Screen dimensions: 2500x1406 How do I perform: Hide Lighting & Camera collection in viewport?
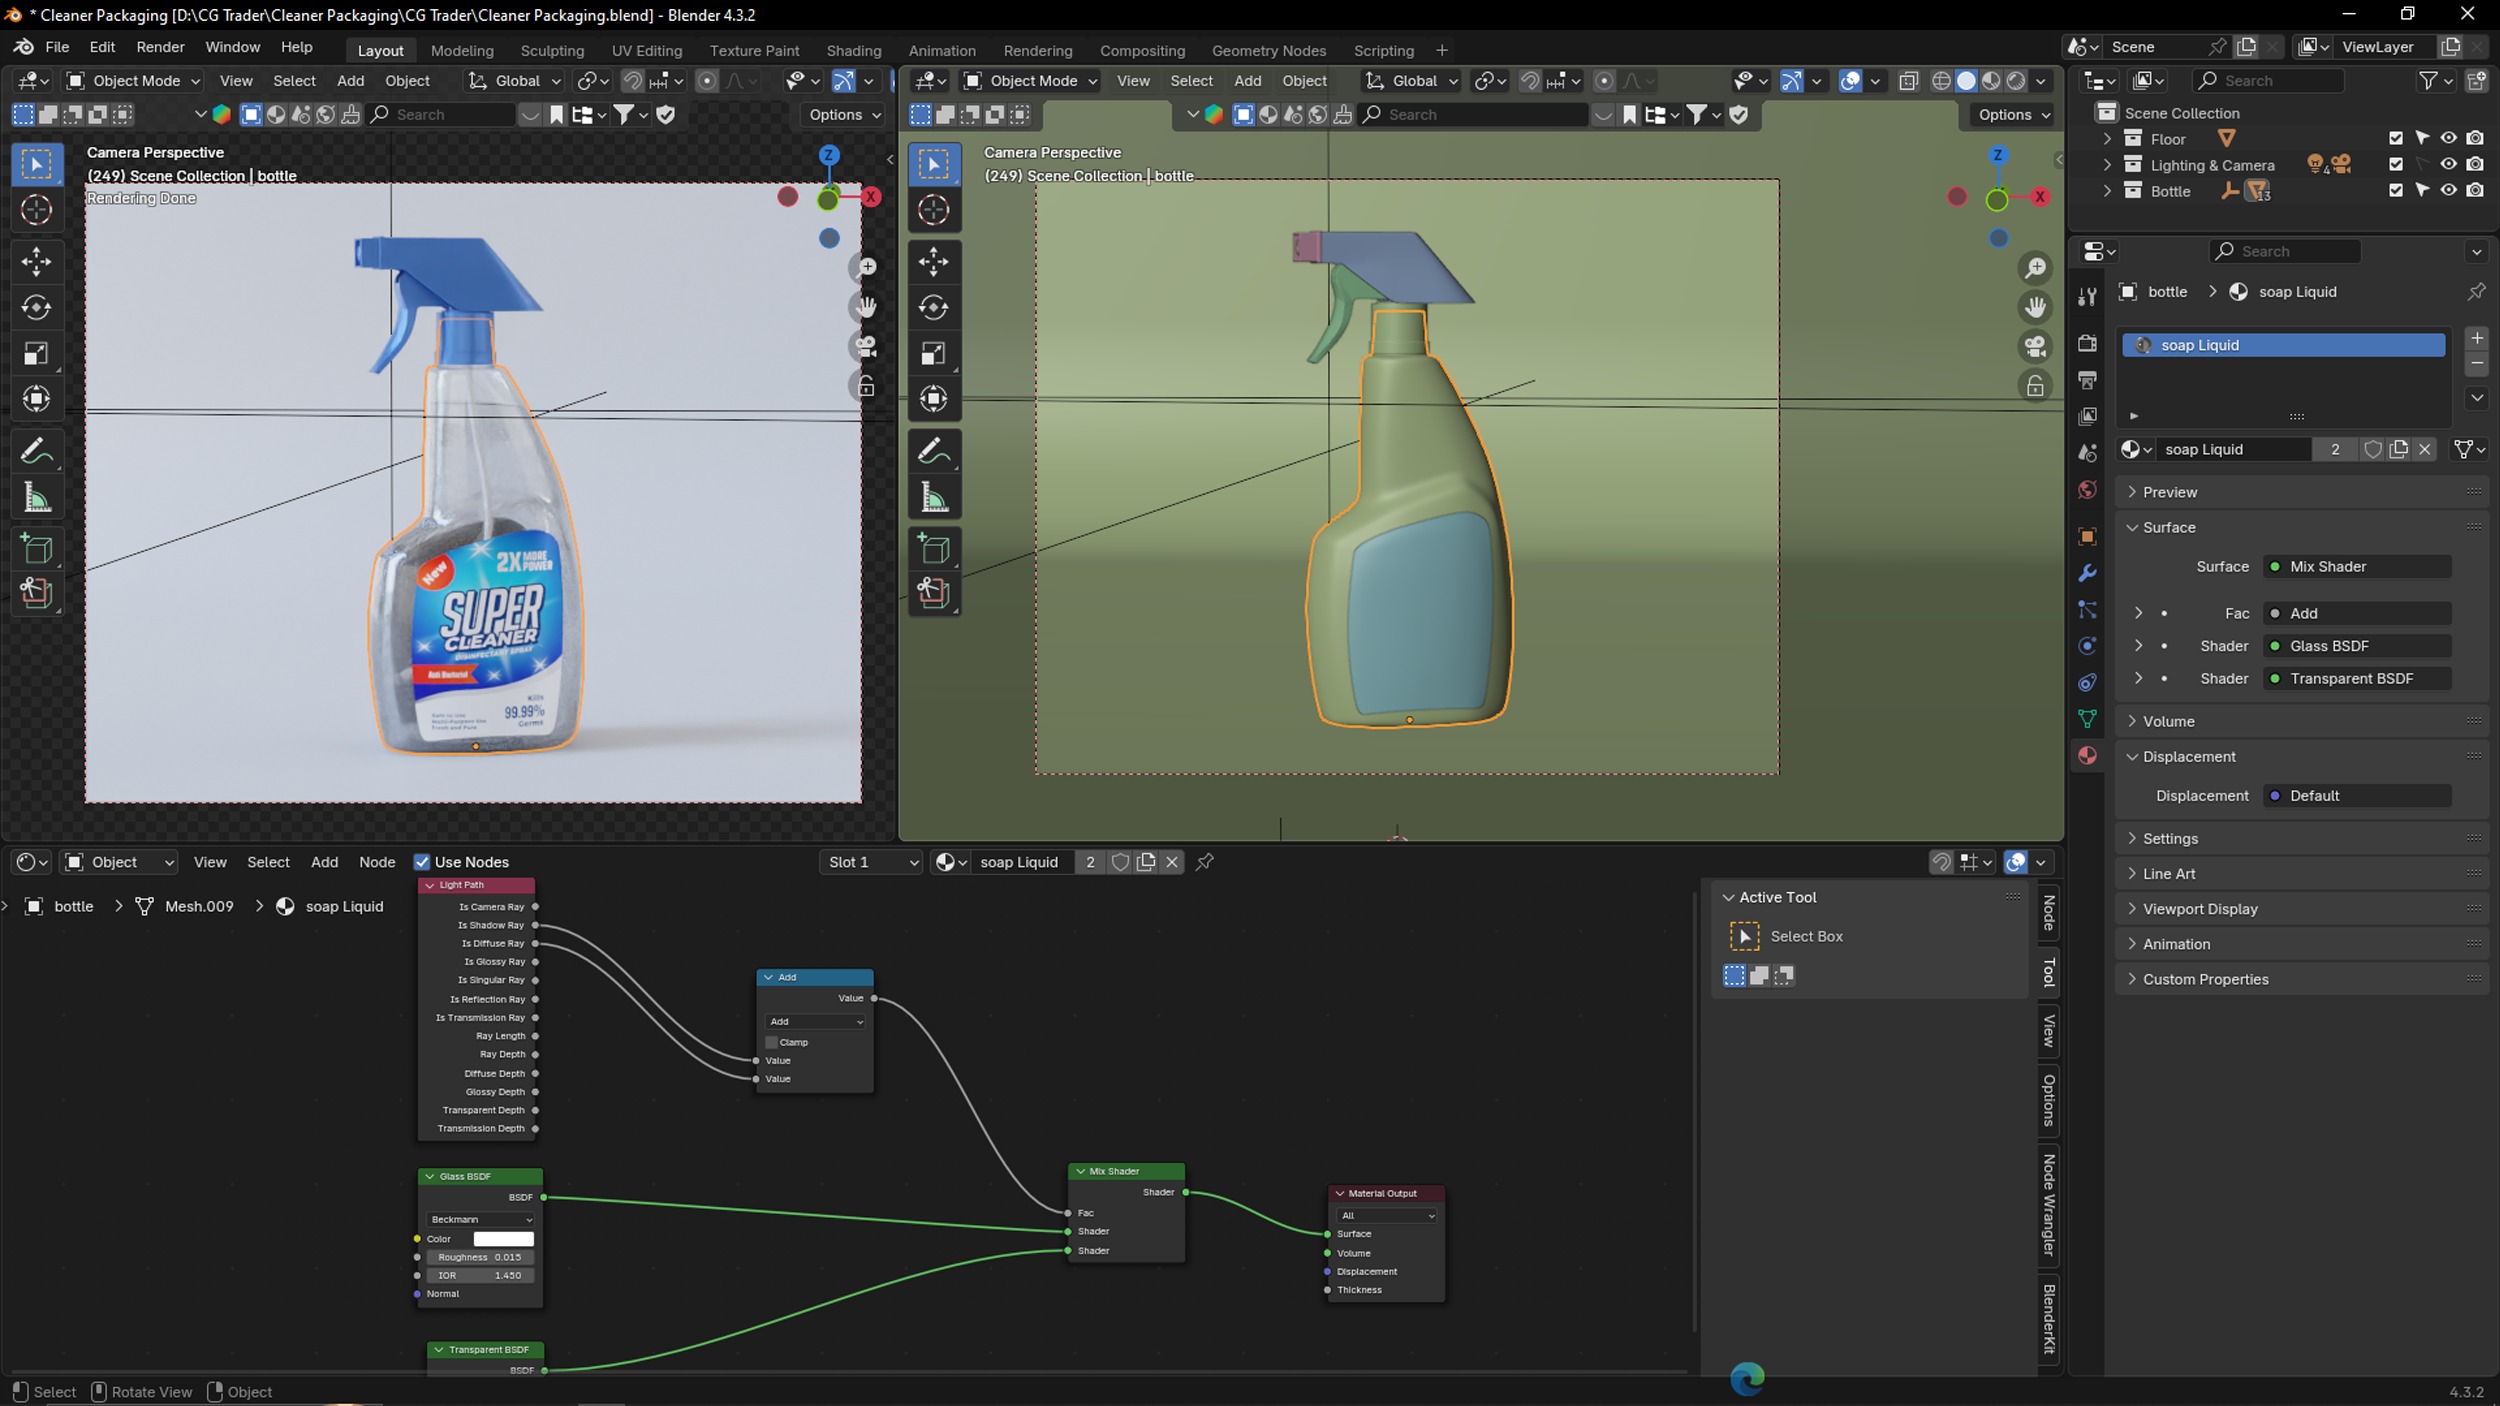pyautogui.click(x=2448, y=164)
